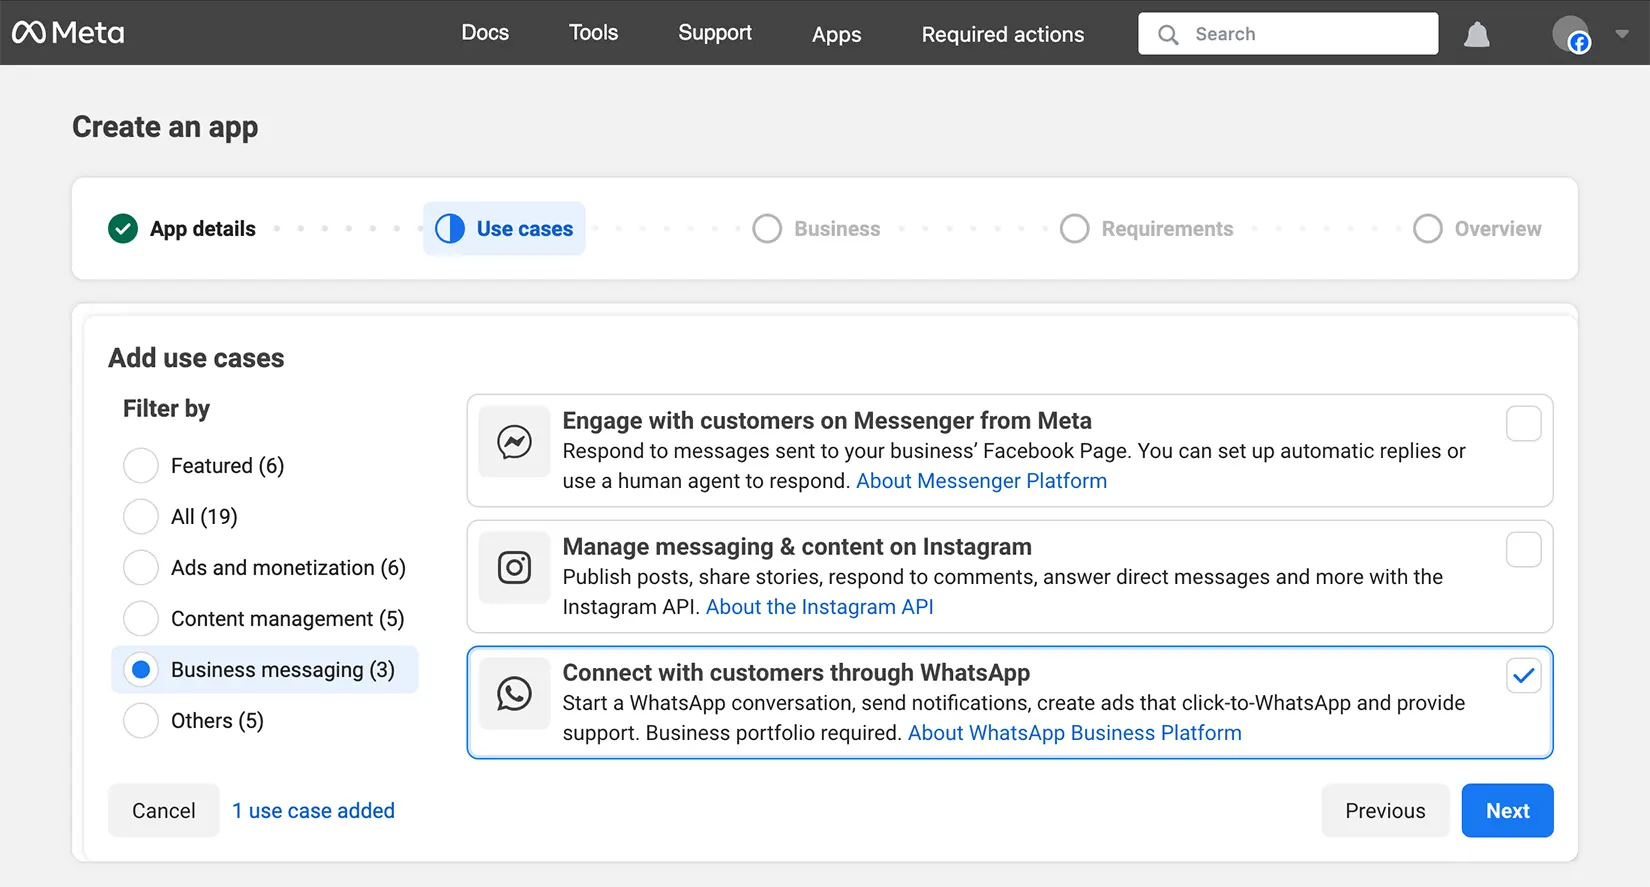The image size is (1650, 887).
Task: Click the Cancel button
Action: [164, 811]
